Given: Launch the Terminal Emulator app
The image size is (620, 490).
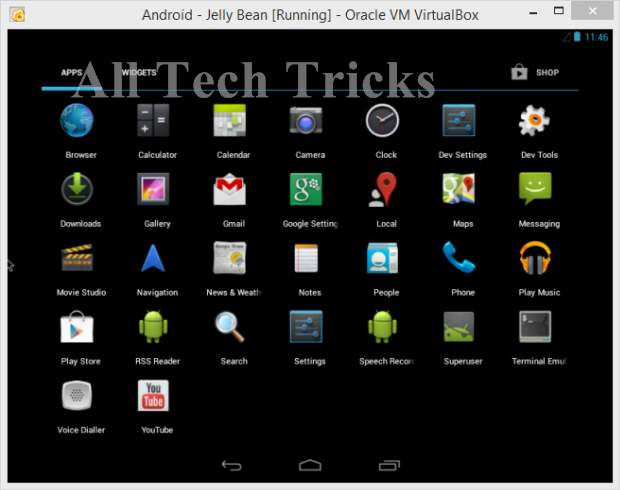Looking at the screenshot, I should pyautogui.click(x=535, y=327).
